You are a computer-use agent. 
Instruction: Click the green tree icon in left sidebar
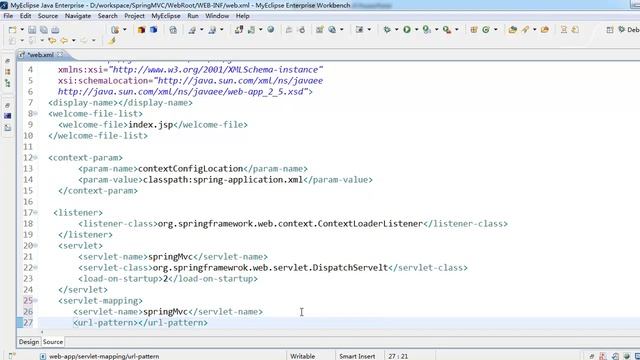[7, 83]
